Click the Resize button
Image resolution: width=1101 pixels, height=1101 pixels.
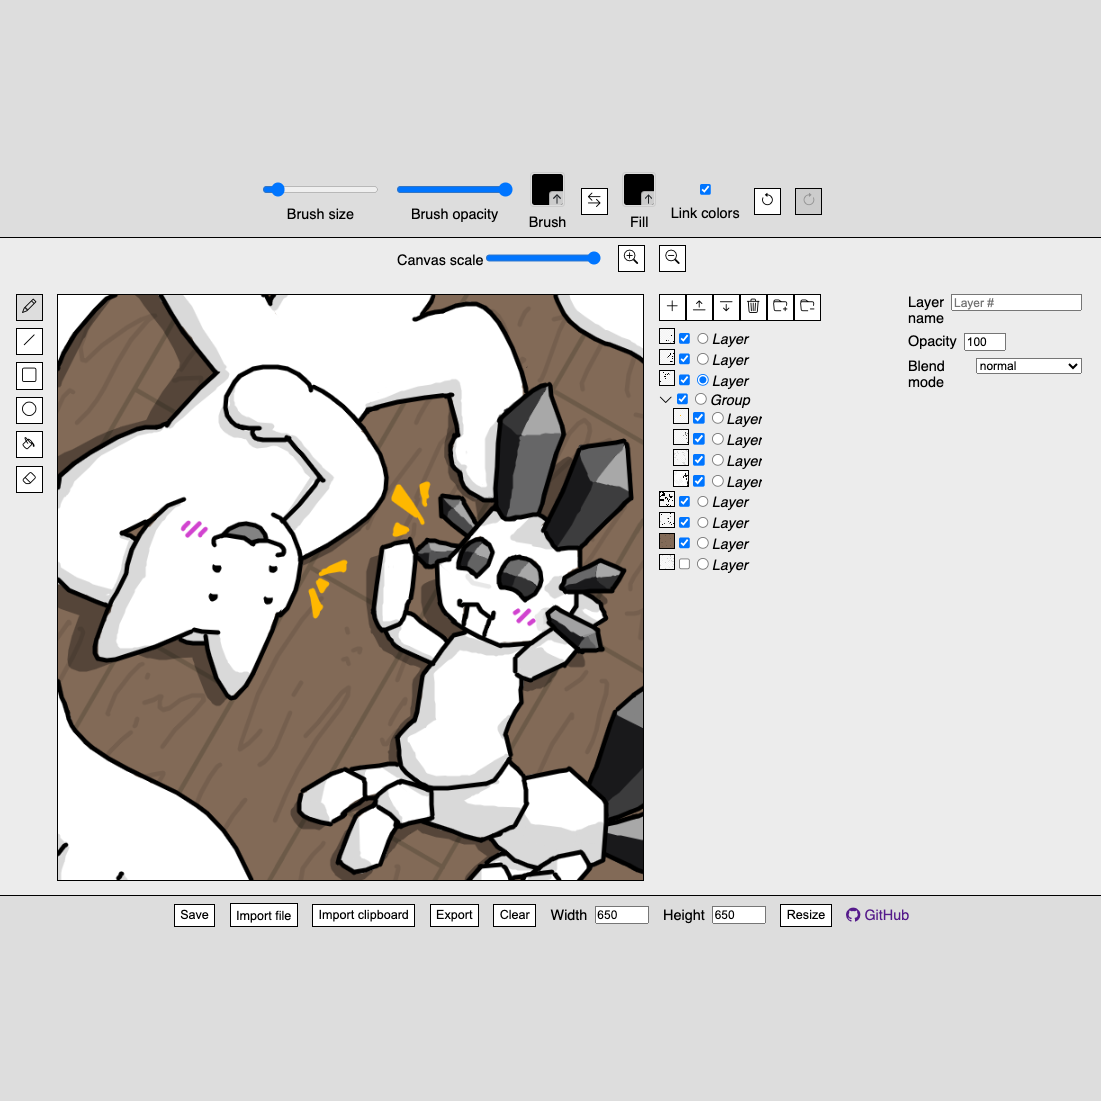[806, 915]
